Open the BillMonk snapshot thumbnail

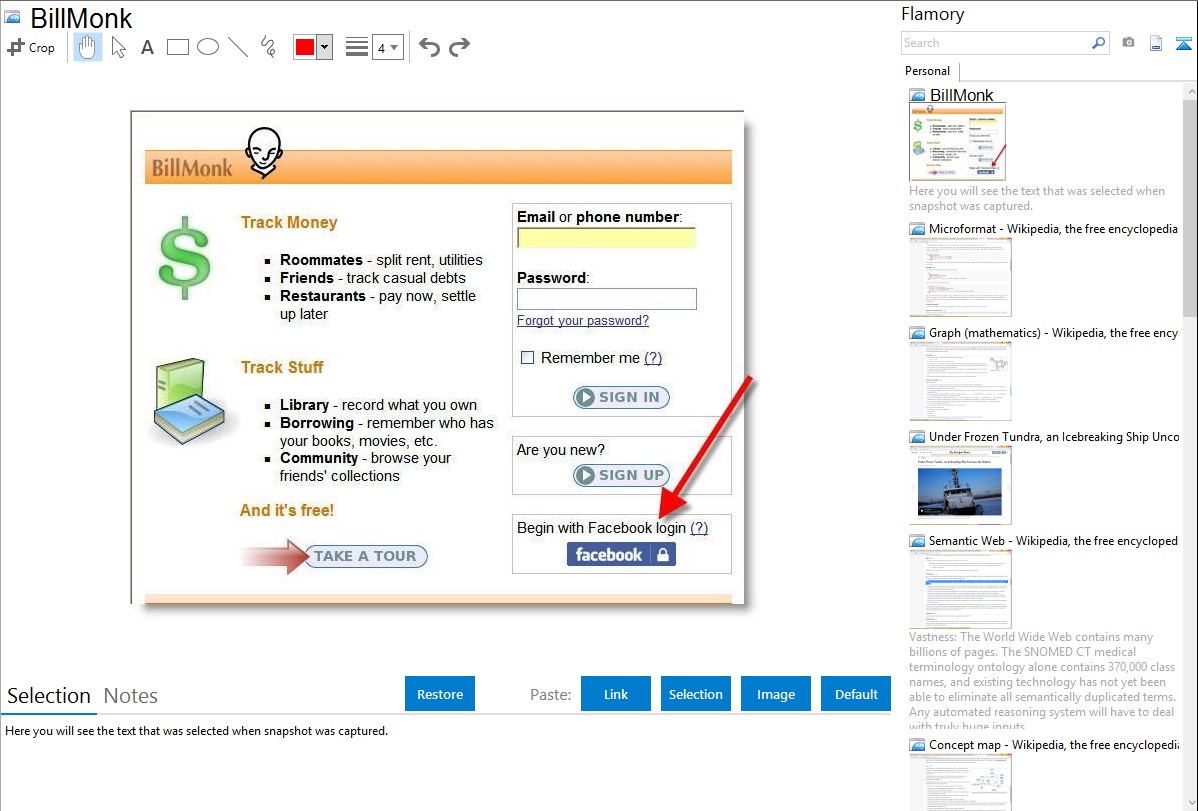(x=958, y=142)
